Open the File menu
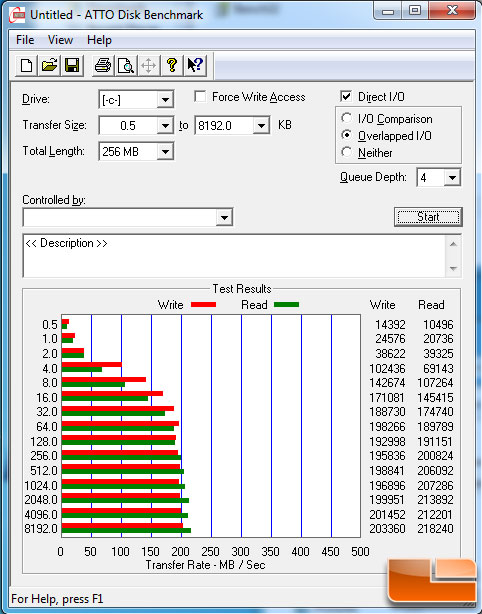482x614 pixels. click(x=25, y=40)
